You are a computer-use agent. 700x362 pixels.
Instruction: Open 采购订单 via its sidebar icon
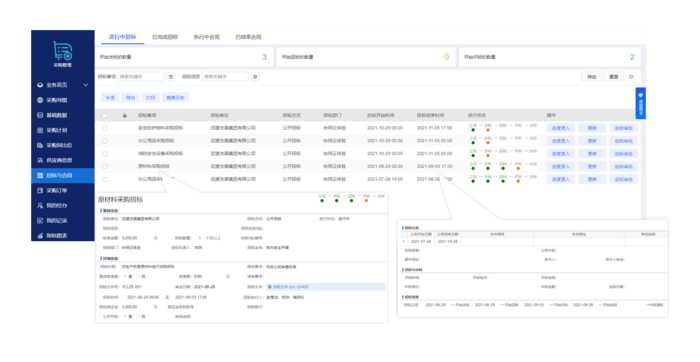click(40, 191)
